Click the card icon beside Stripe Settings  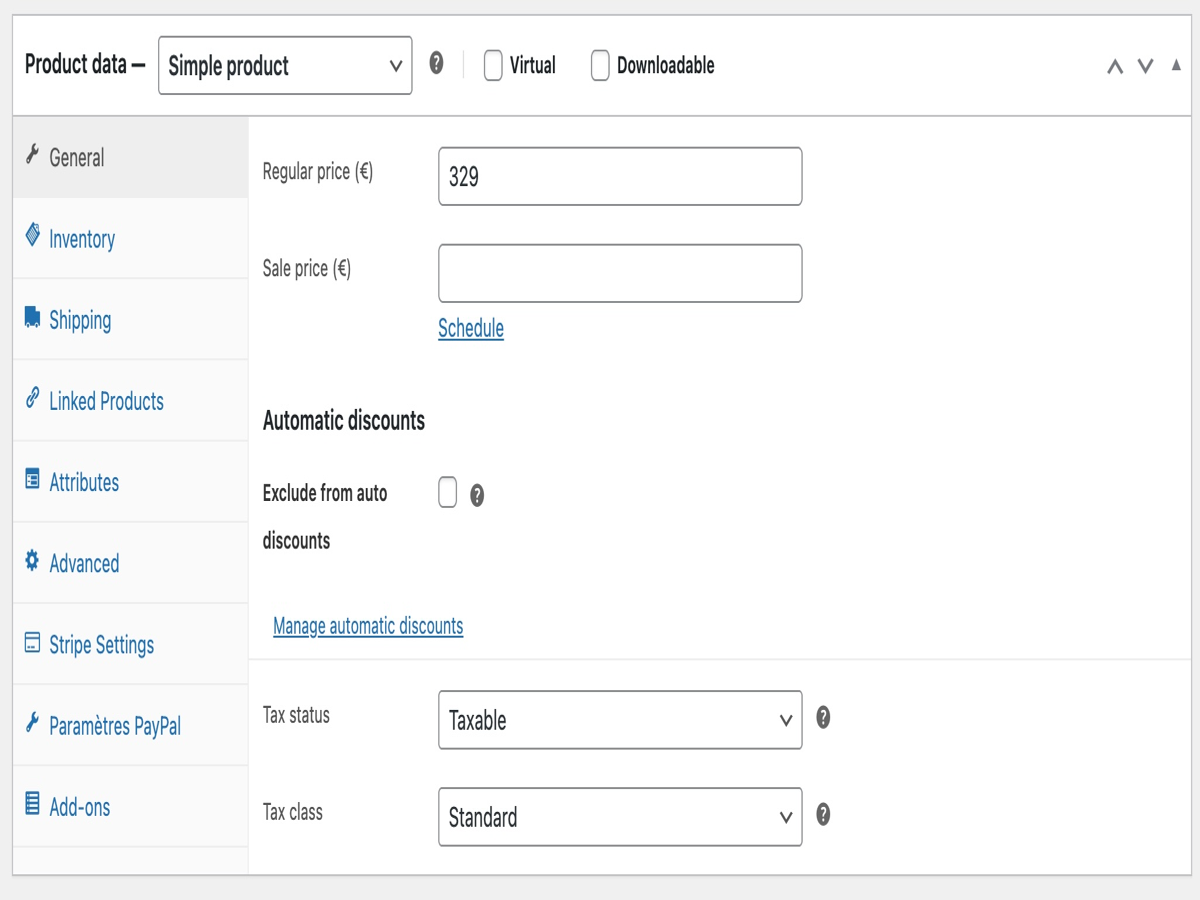34,644
